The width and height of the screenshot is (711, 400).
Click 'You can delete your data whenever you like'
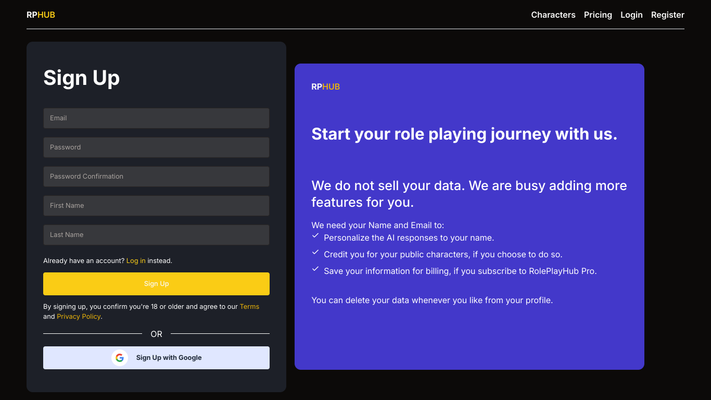click(432, 300)
